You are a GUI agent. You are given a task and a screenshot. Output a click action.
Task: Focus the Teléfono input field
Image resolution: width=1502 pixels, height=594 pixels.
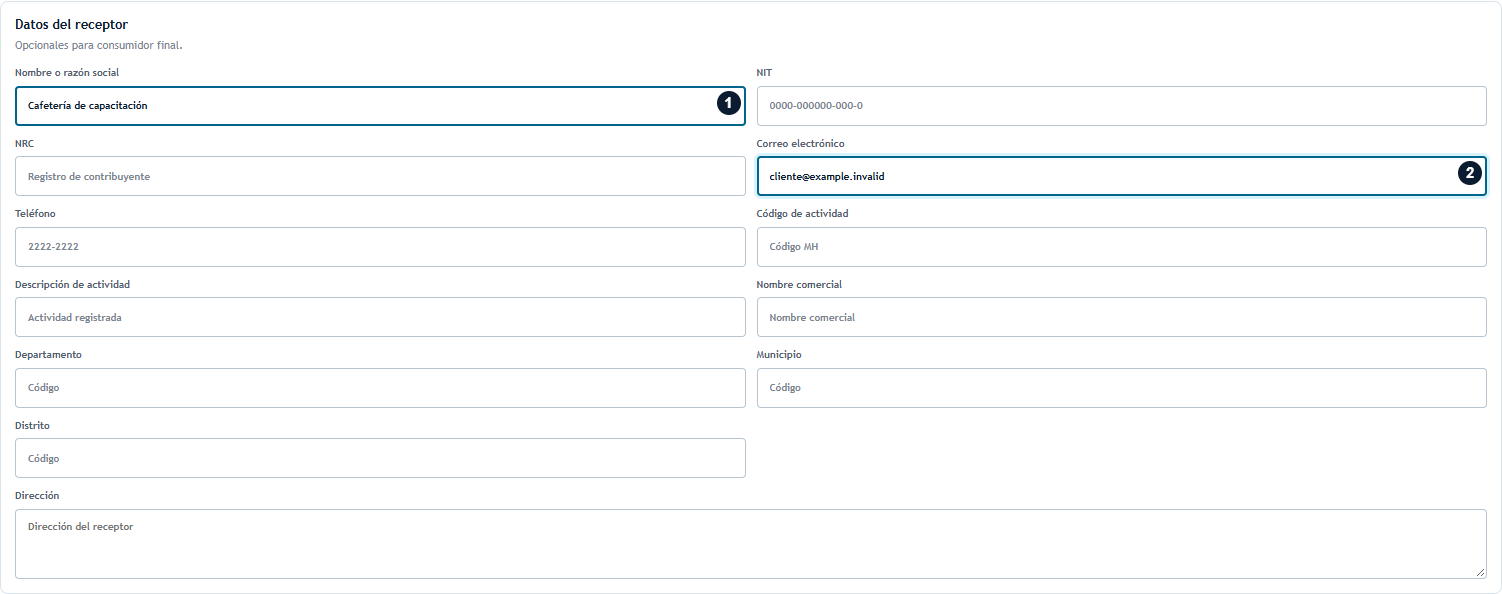[x=380, y=247]
